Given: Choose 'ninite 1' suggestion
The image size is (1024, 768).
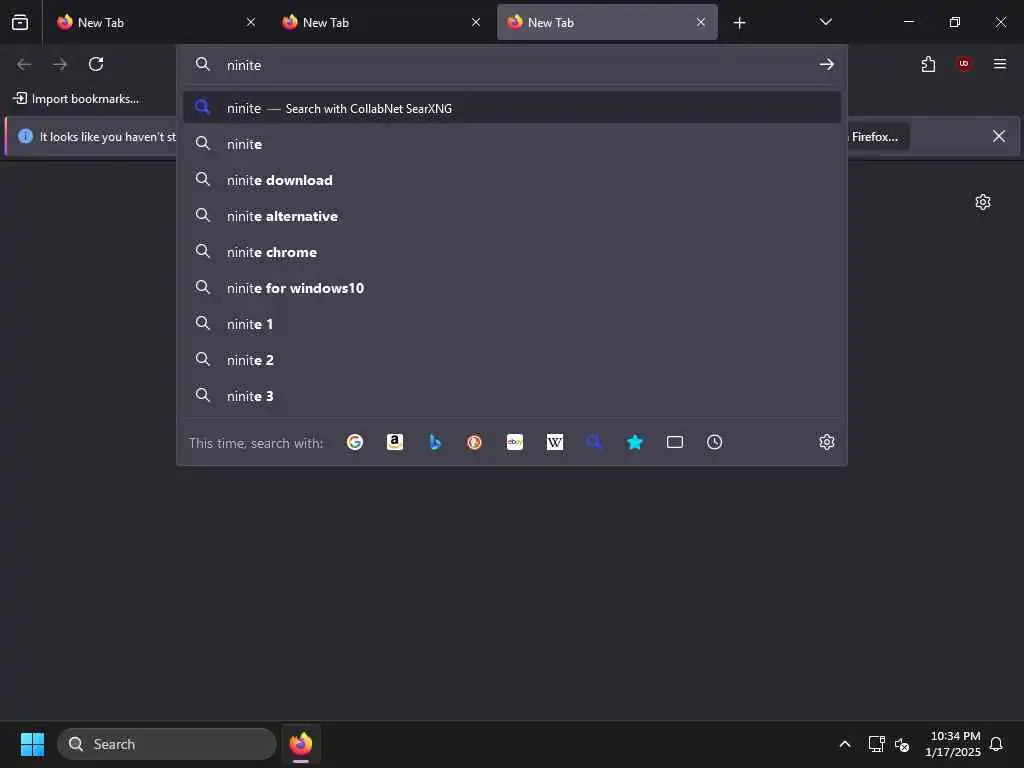Looking at the screenshot, I should 512,323.
